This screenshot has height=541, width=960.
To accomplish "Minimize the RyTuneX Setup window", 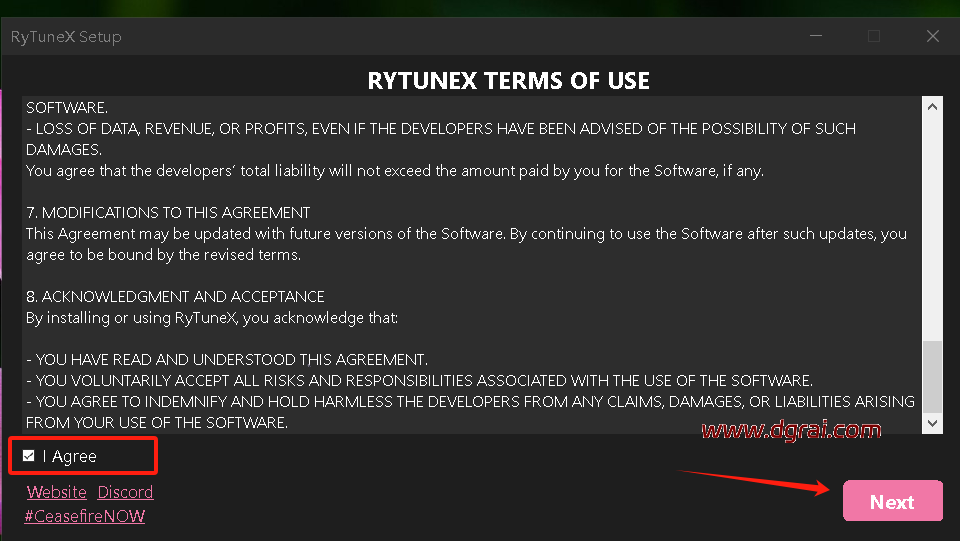I will tap(816, 37).
